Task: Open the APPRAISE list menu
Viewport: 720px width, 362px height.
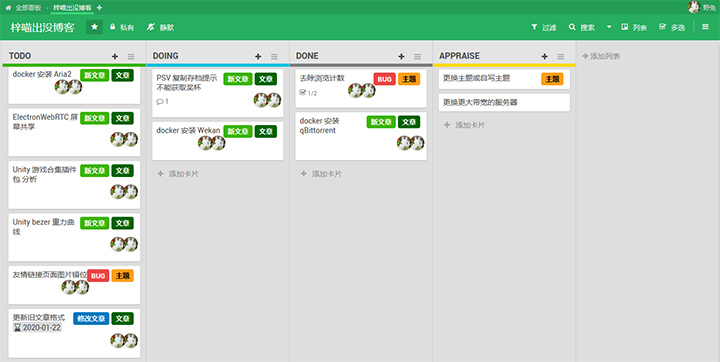Action: coord(561,57)
